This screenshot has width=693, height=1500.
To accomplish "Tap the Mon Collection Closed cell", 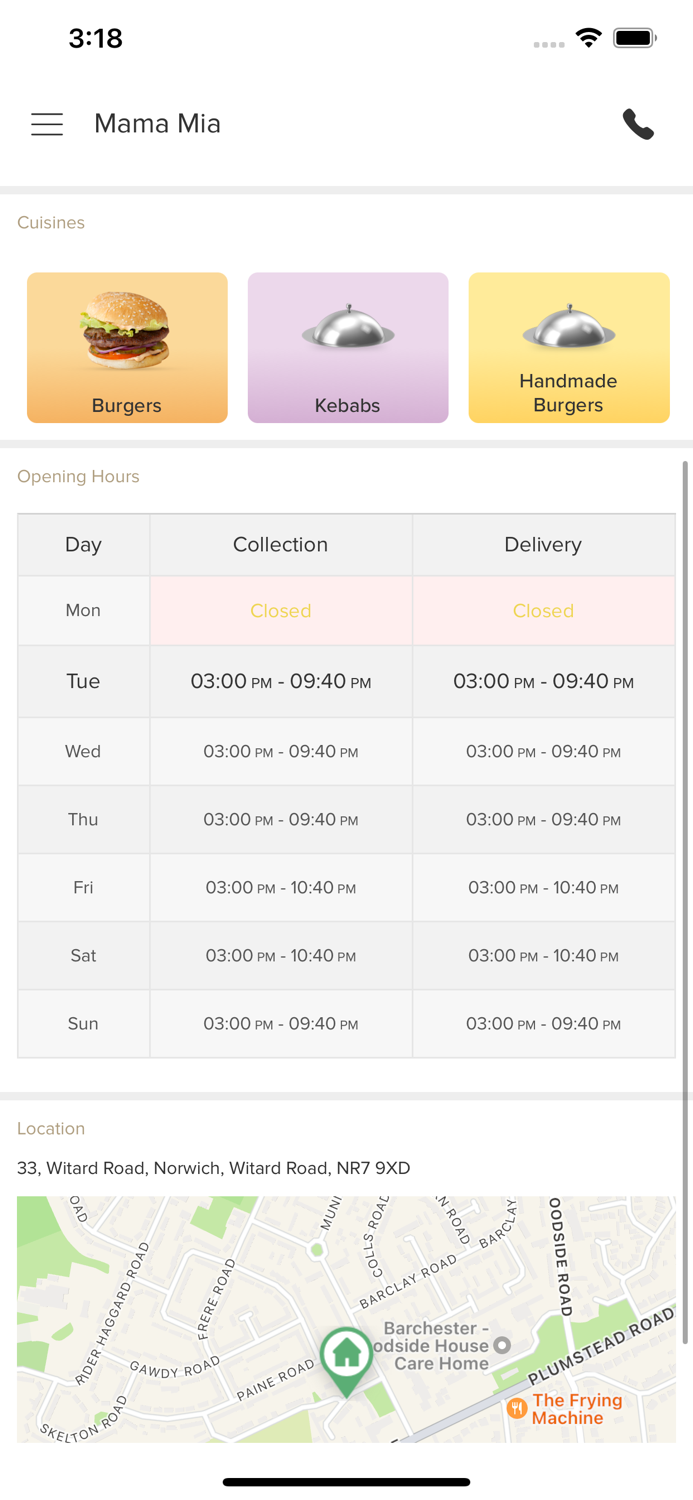I will [x=280, y=610].
